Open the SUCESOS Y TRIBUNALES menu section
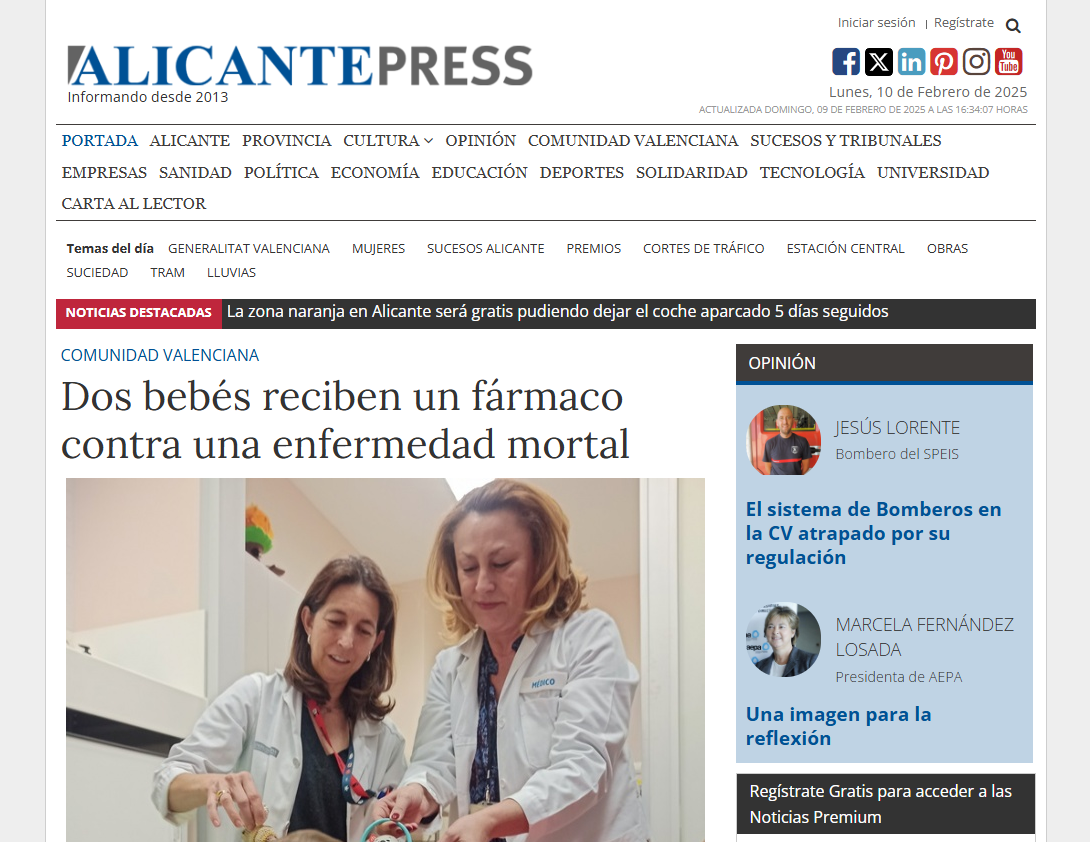Viewport: 1090px width, 842px height. pyautogui.click(x=845, y=140)
